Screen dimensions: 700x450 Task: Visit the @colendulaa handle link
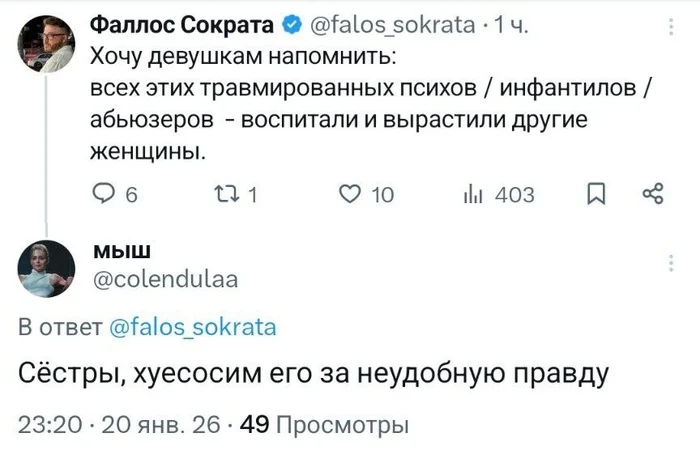(165, 279)
